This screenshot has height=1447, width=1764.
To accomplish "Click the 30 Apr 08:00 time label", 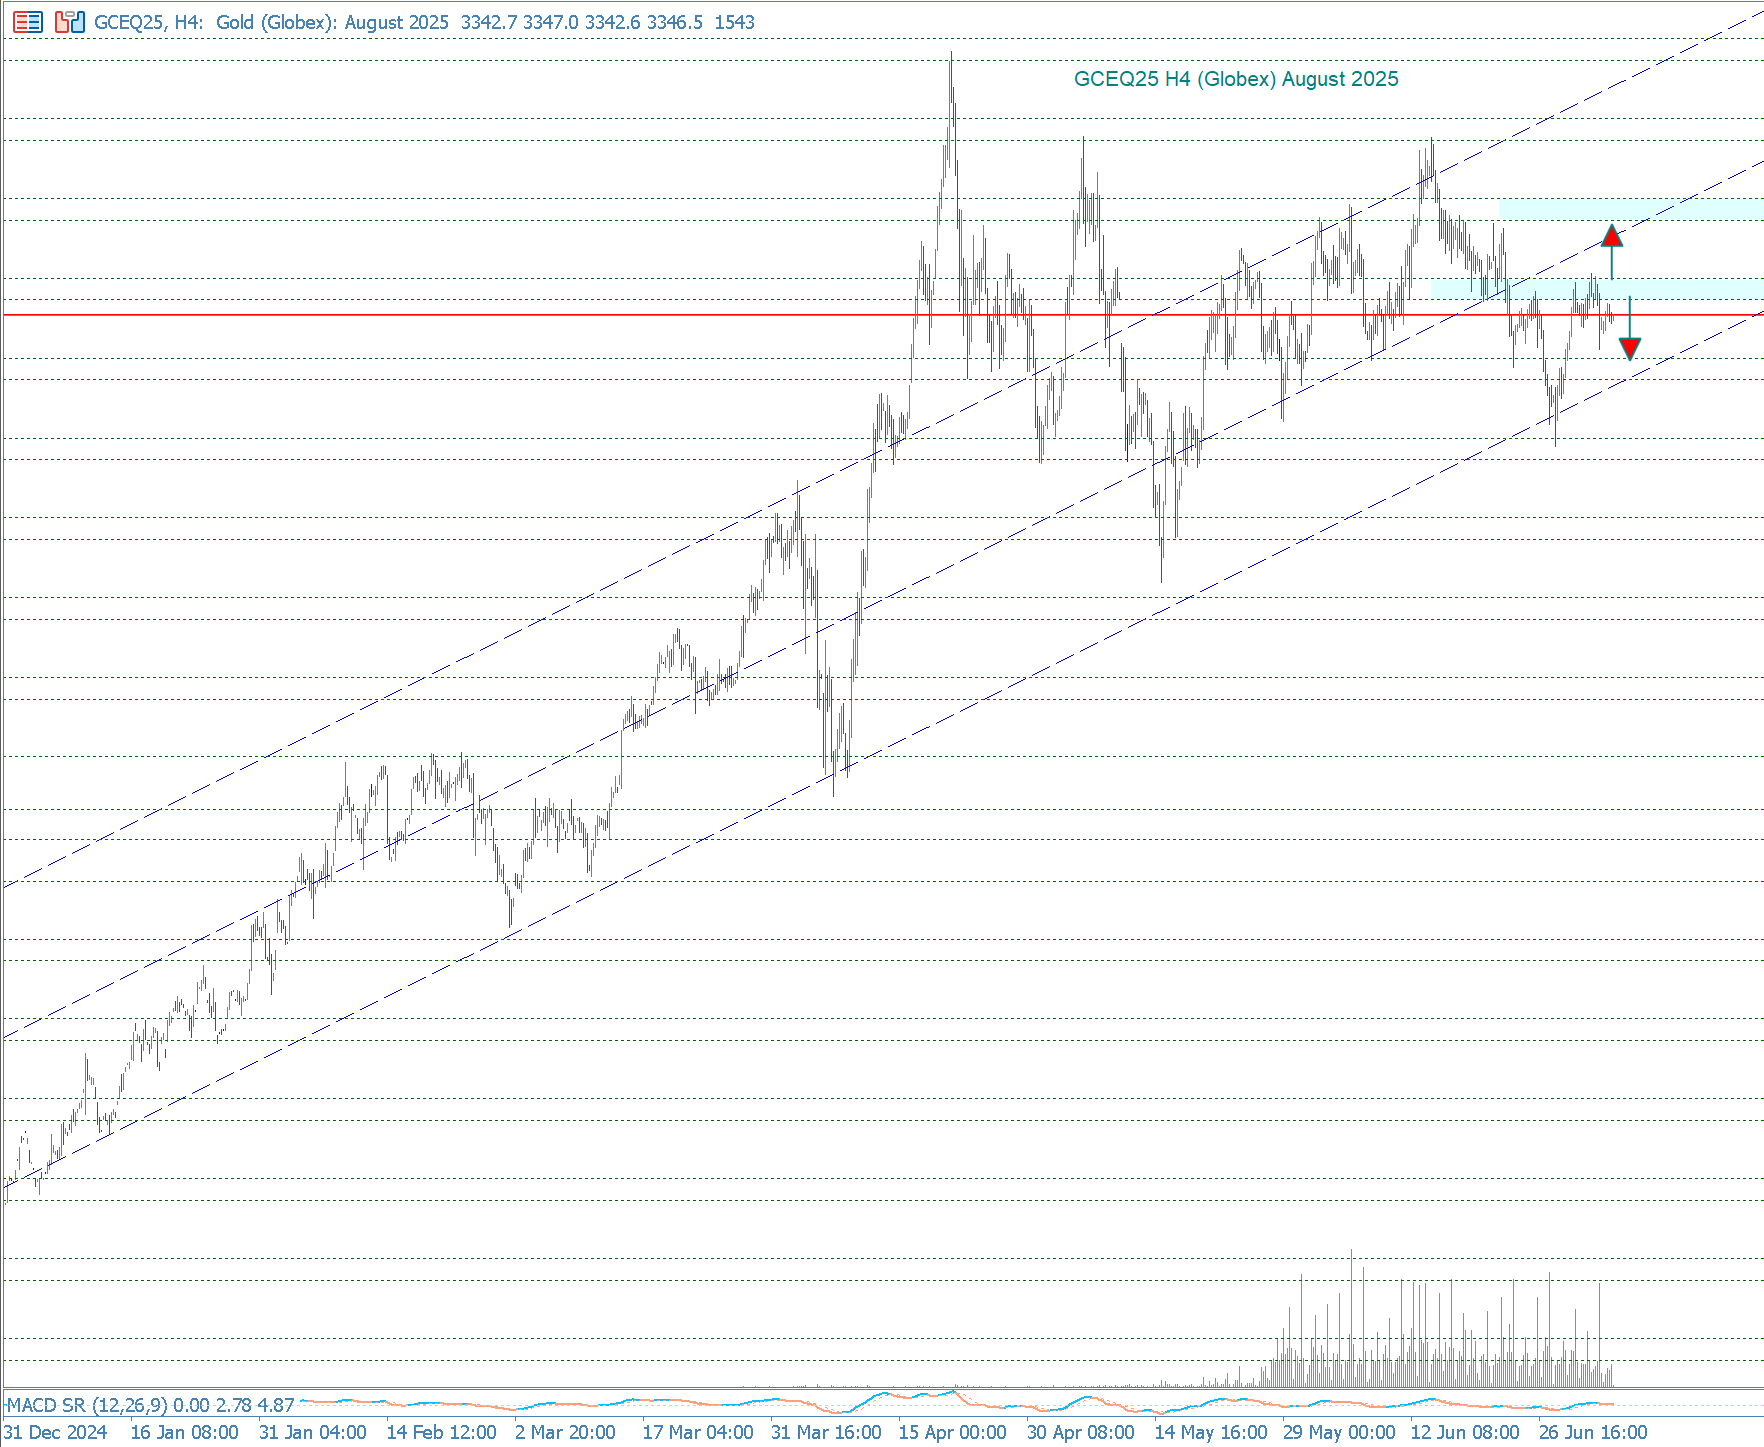I will [1080, 1432].
